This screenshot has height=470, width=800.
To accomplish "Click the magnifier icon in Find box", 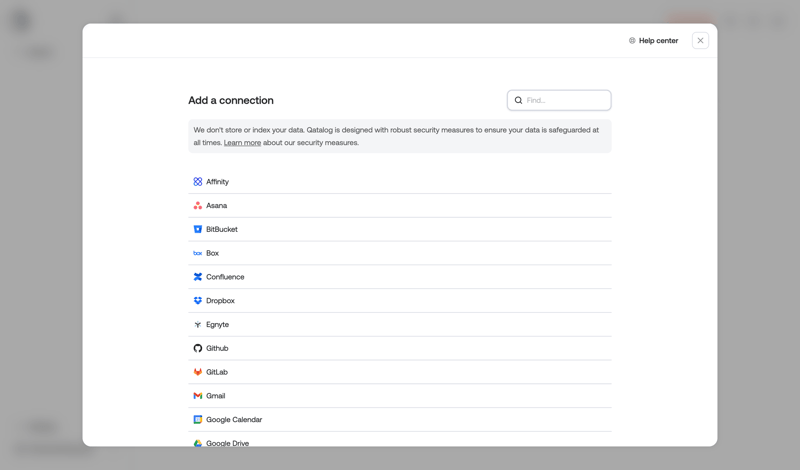I will pos(518,100).
